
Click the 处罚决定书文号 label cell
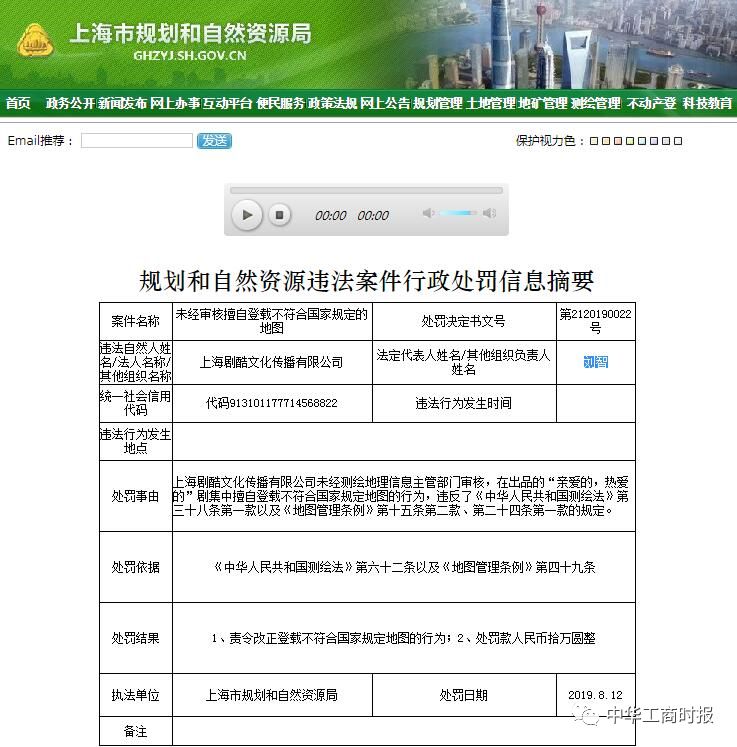[x=464, y=321]
